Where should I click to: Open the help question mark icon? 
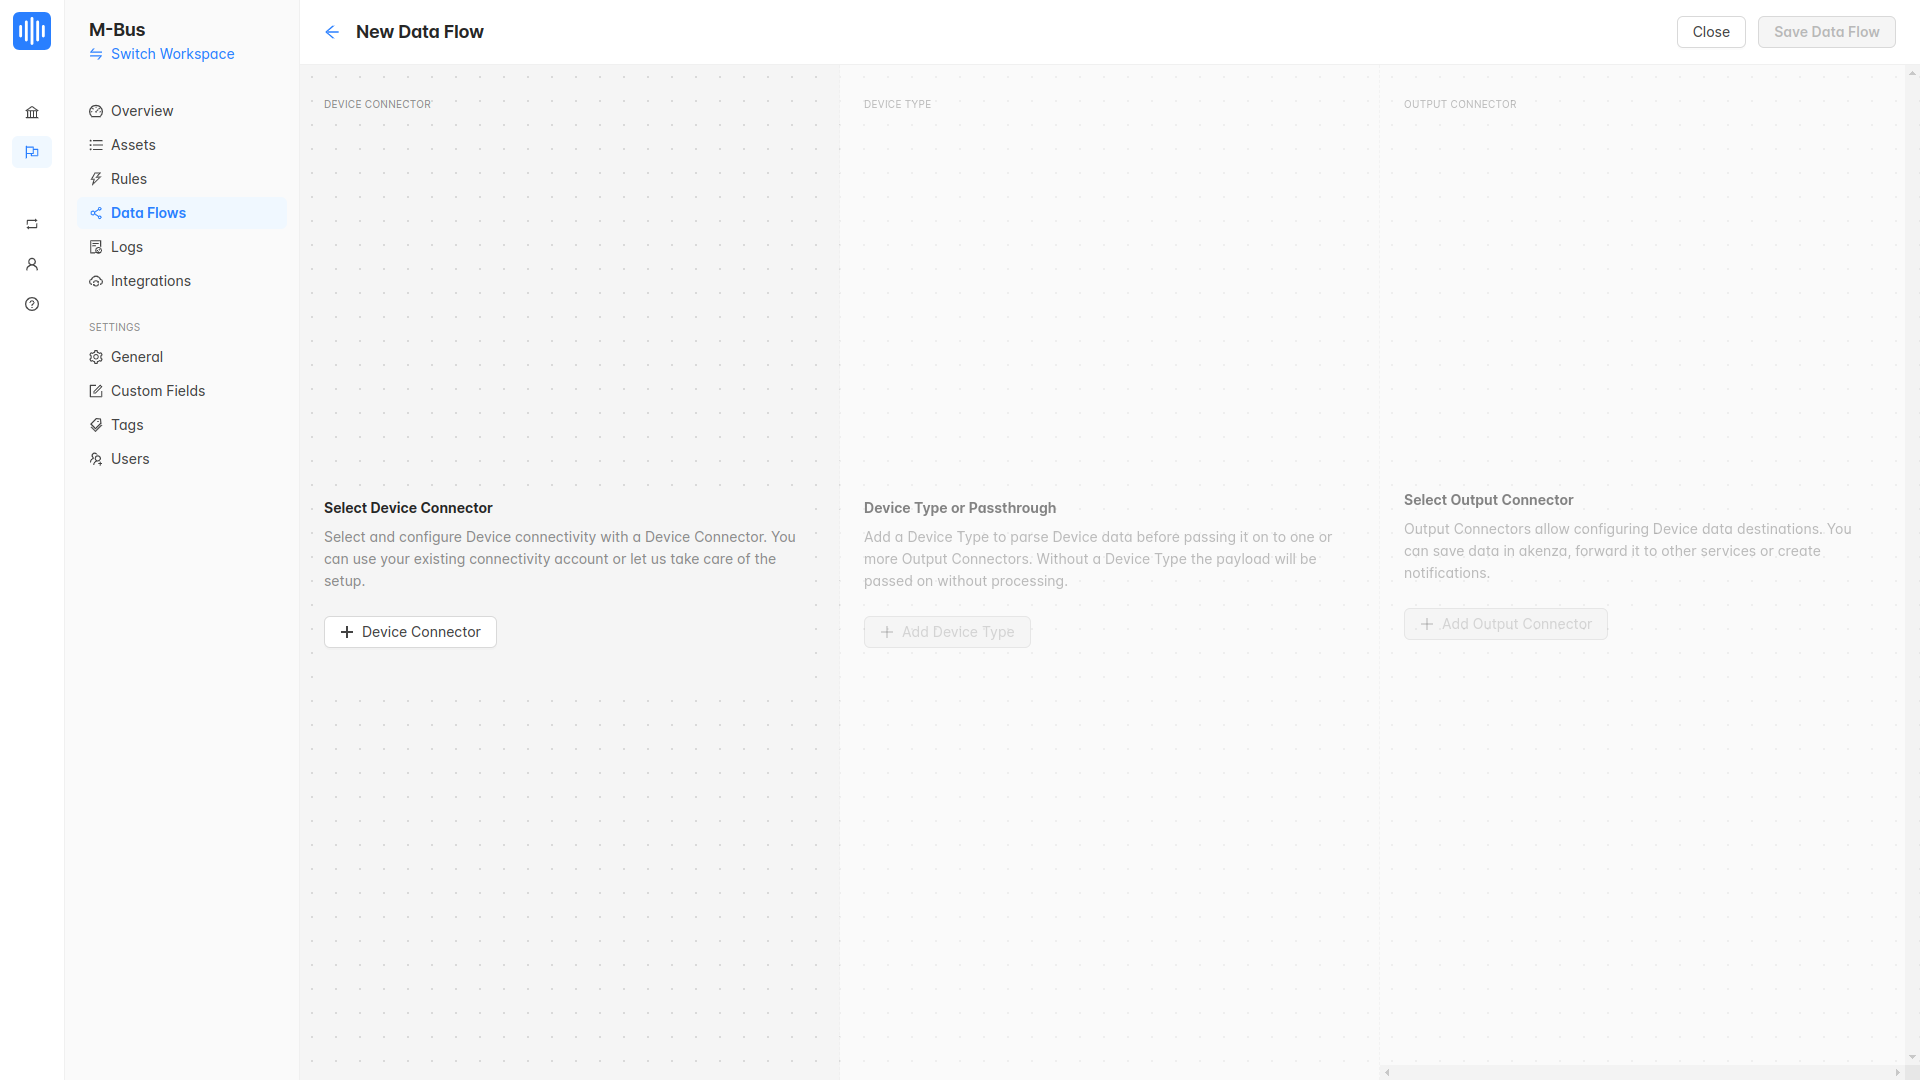[x=32, y=304]
